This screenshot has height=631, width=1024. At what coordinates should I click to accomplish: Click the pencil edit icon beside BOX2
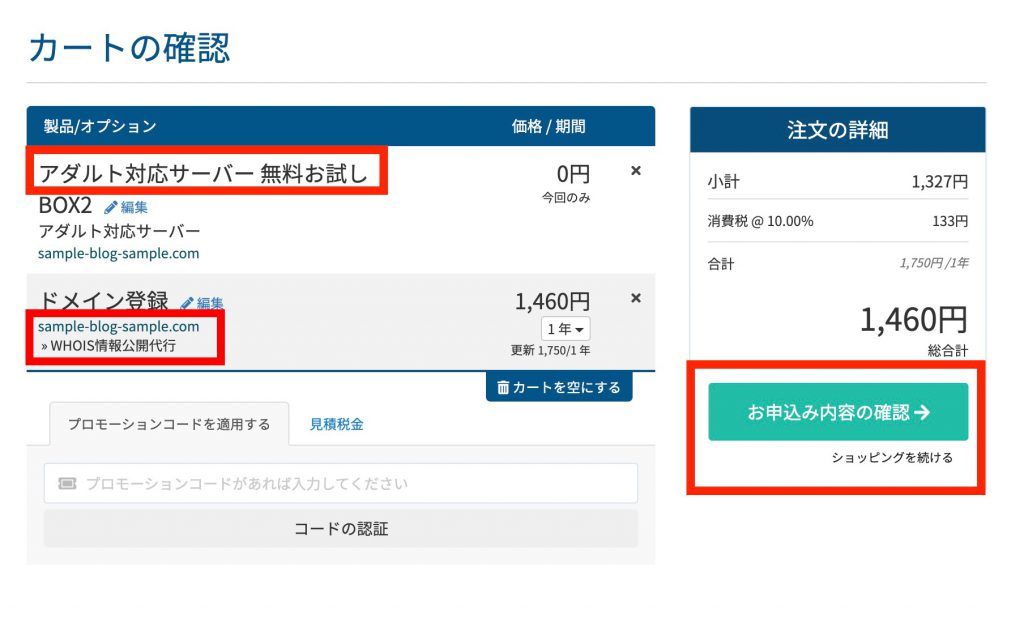click(x=110, y=207)
